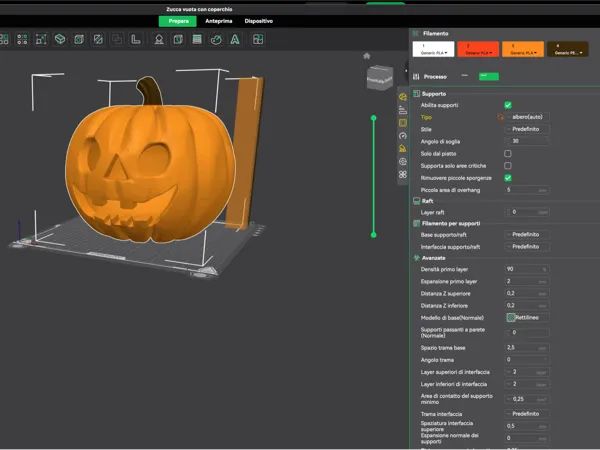Click the Angolo di soglia value field

coord(527,141)
